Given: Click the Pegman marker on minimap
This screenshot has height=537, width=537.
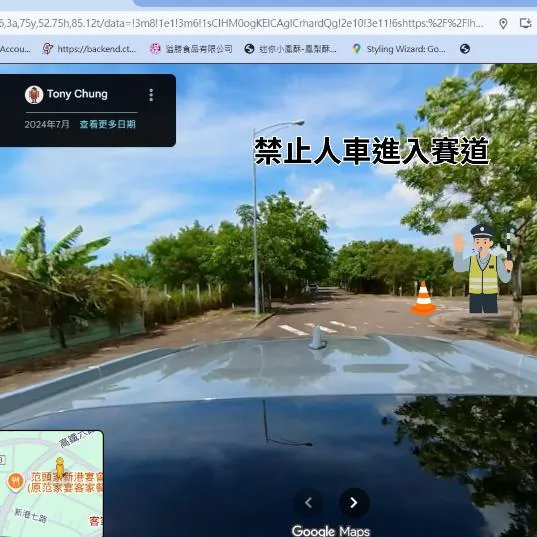Looking at the screenshot, I should [x=60, y=468].
